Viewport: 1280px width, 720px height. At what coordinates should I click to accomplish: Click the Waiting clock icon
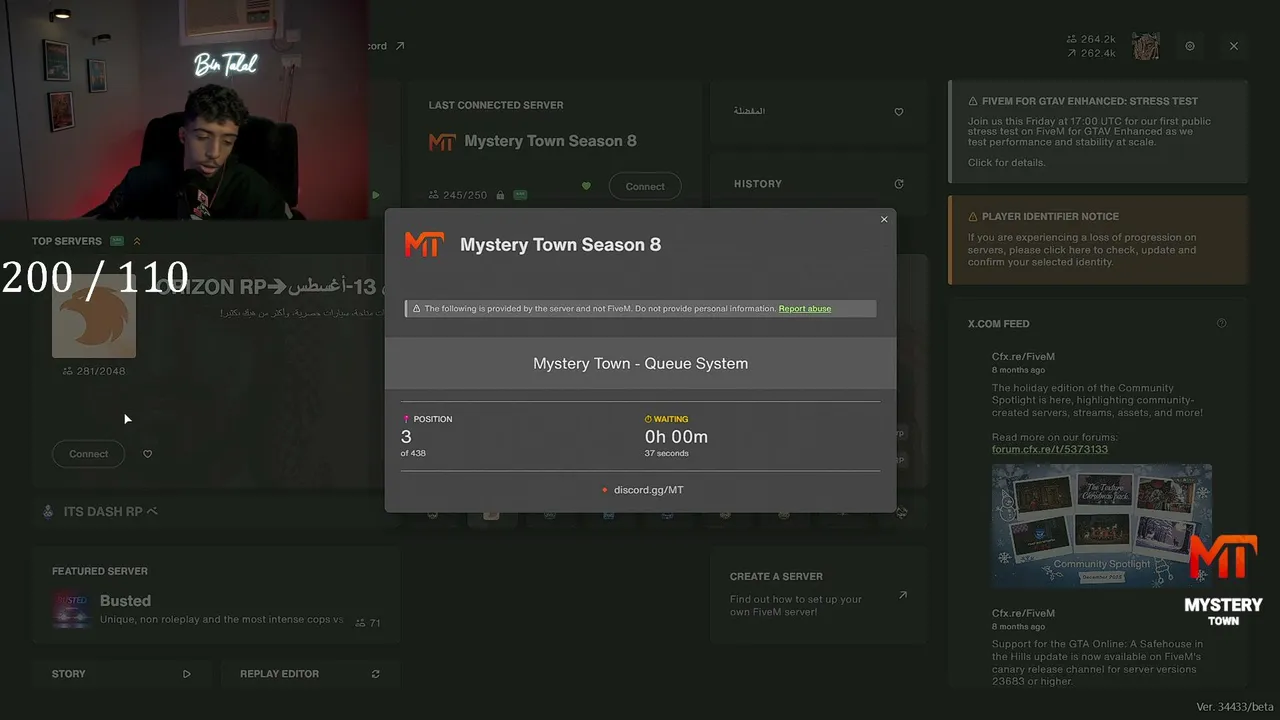click(648, 419)
